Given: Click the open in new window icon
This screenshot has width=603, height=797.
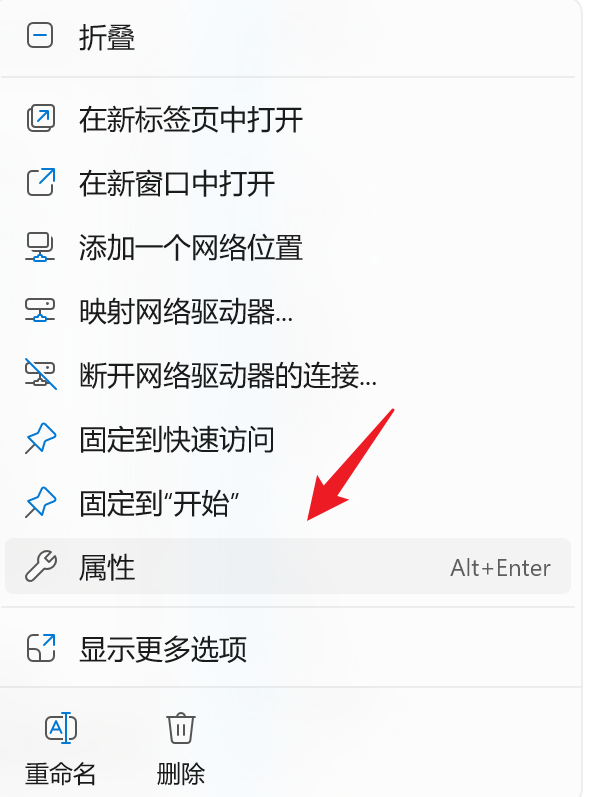Looking at the screenshot, I should [41, 182].
